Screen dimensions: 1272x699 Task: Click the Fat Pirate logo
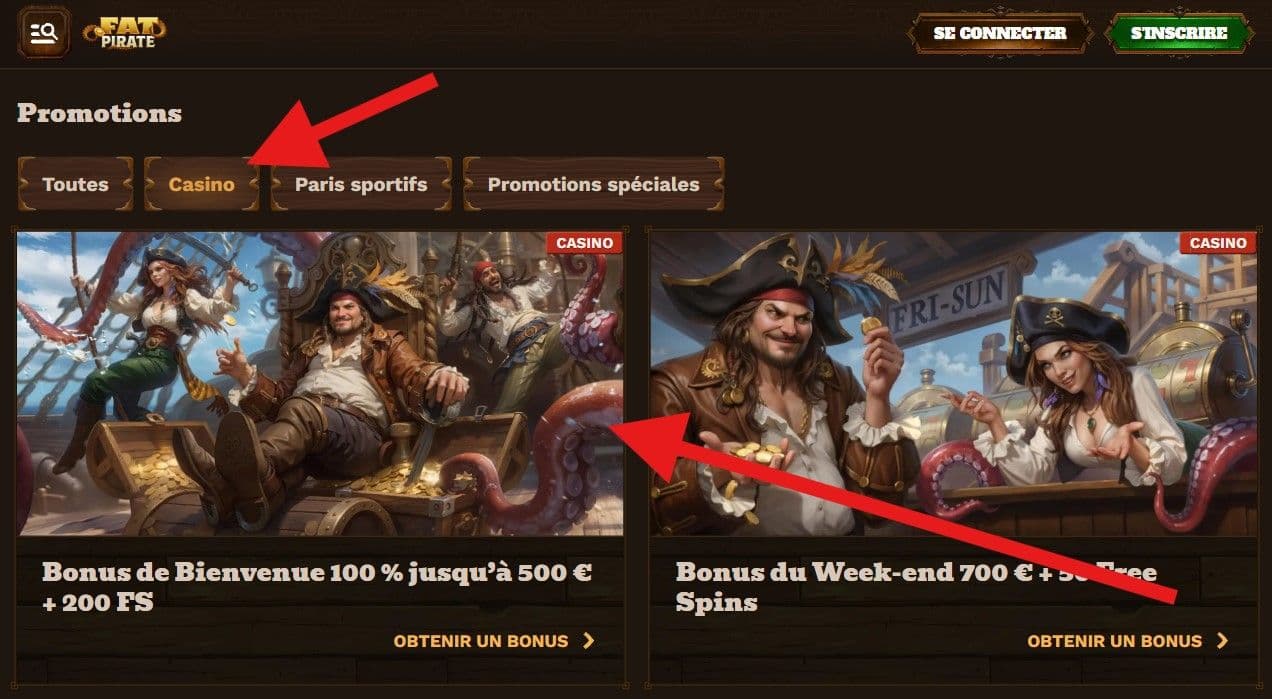tap(125, 33)
